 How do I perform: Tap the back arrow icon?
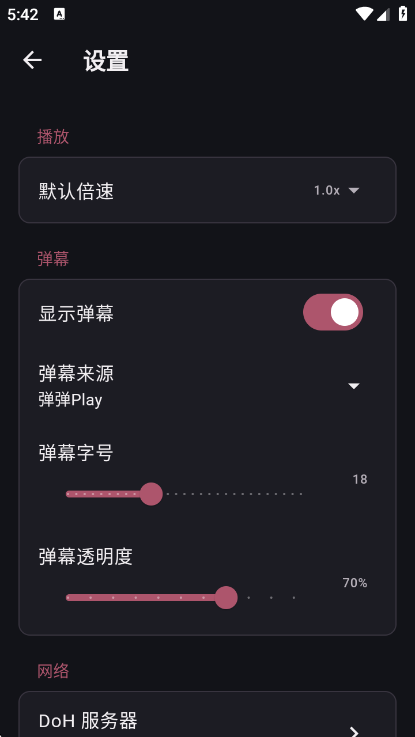(32, 60)
